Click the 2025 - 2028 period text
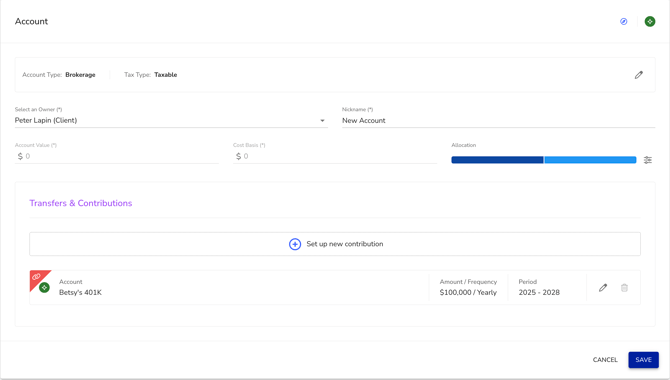 [539, 292]
